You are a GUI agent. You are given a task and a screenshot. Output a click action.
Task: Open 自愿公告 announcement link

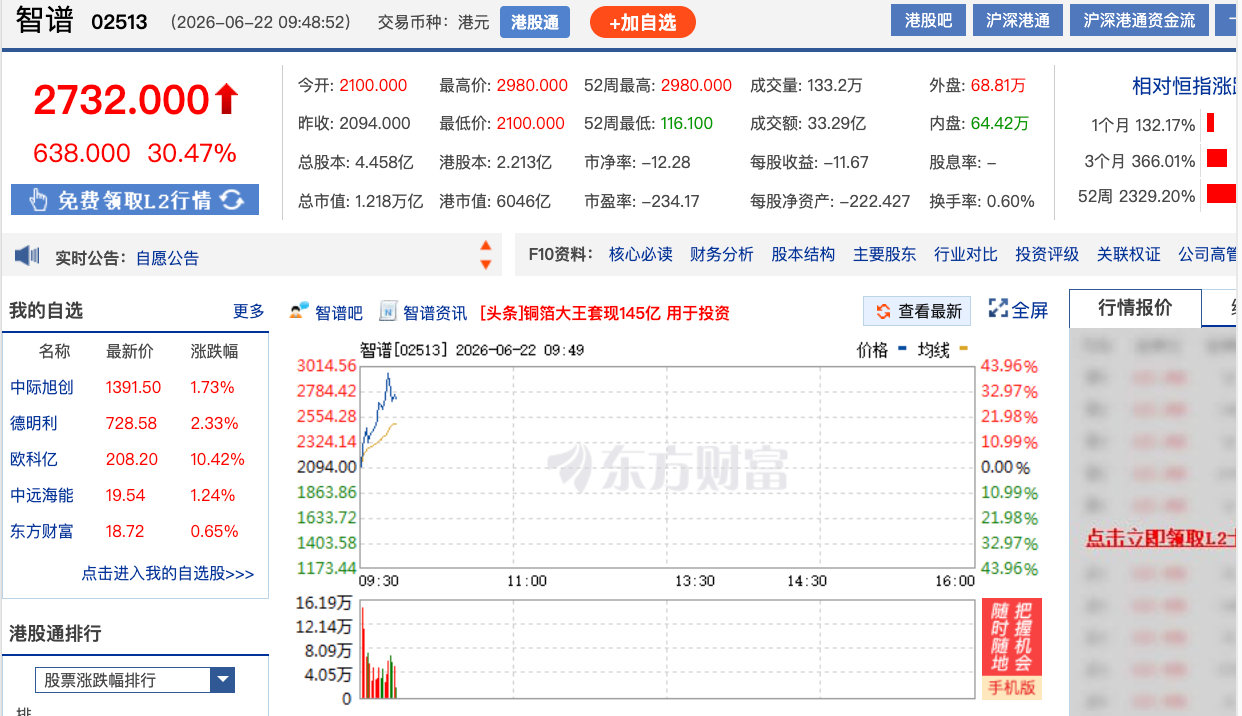click(x=167, y=258)
